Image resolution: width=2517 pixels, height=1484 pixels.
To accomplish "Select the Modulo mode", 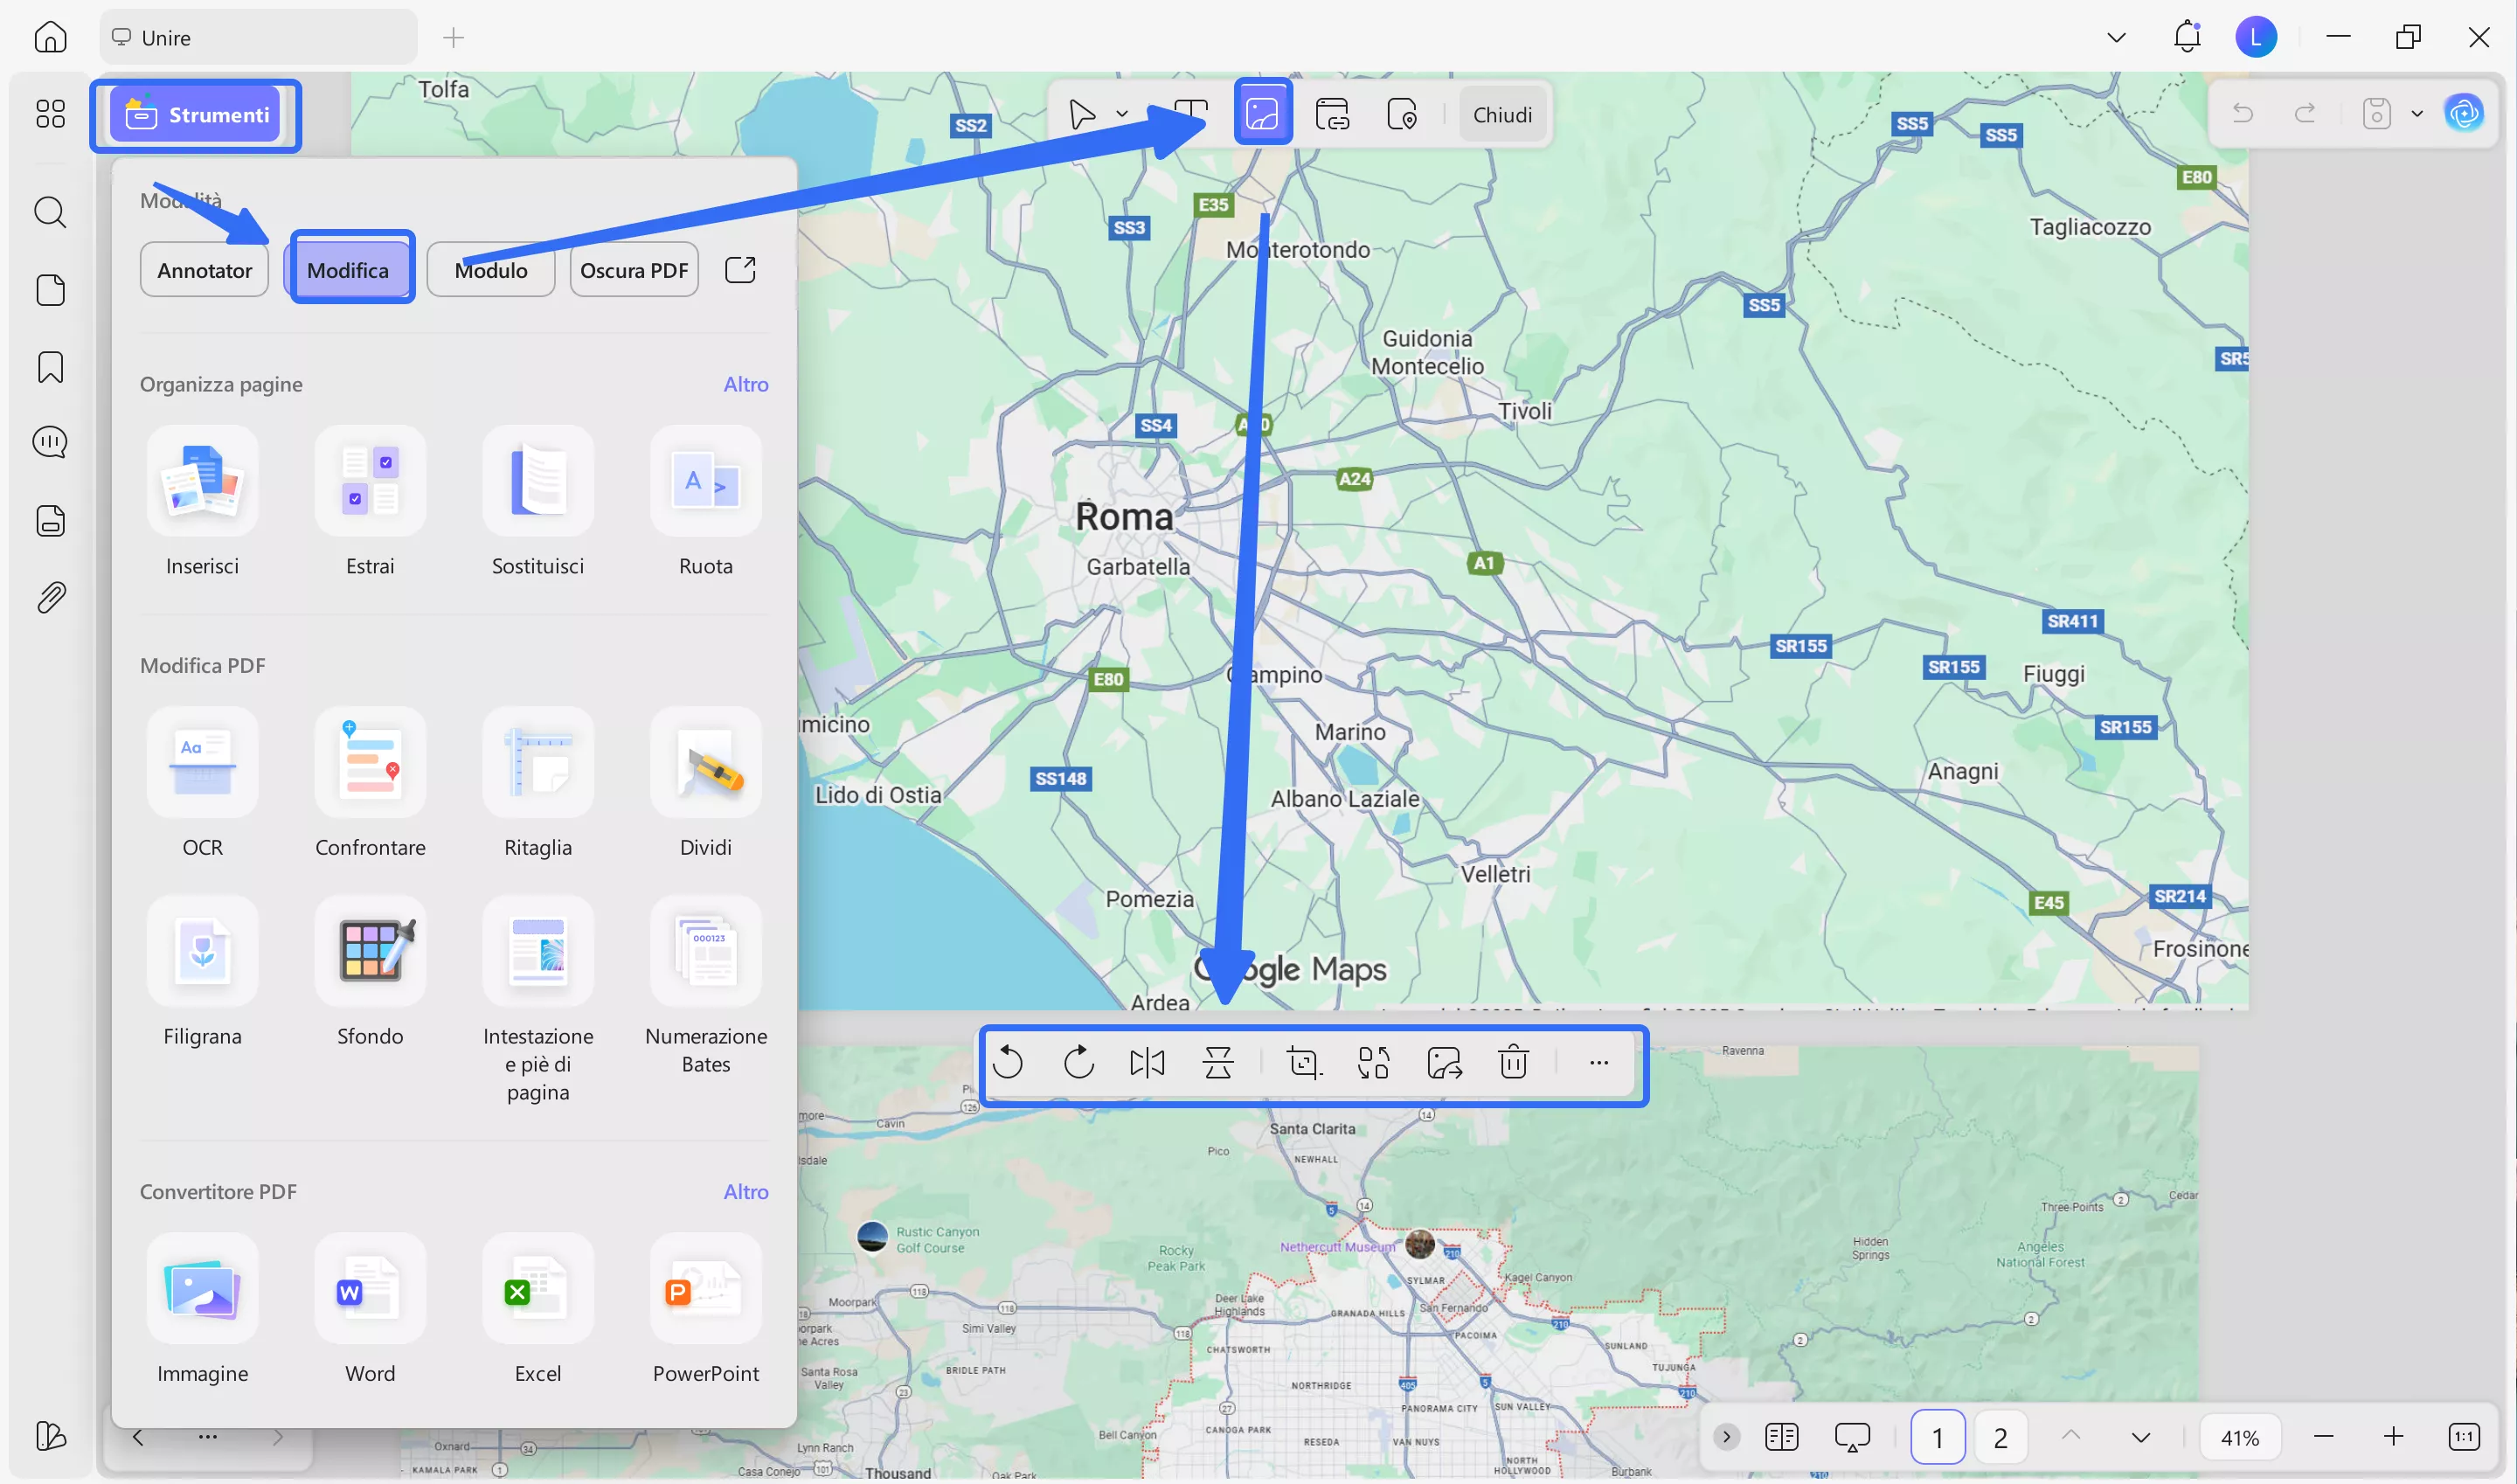I will 490,269.
